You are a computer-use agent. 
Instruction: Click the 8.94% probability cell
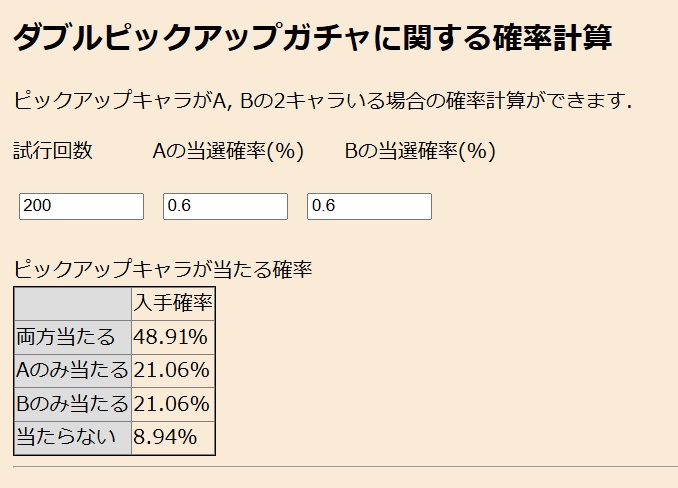tap(165, 437)
